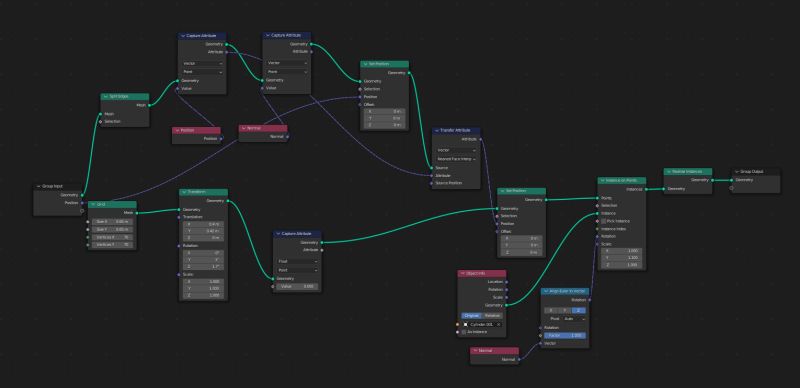
Task: Enable the Pick Instance checkbox
Action: pyautogui.click(x=604, y=221)
